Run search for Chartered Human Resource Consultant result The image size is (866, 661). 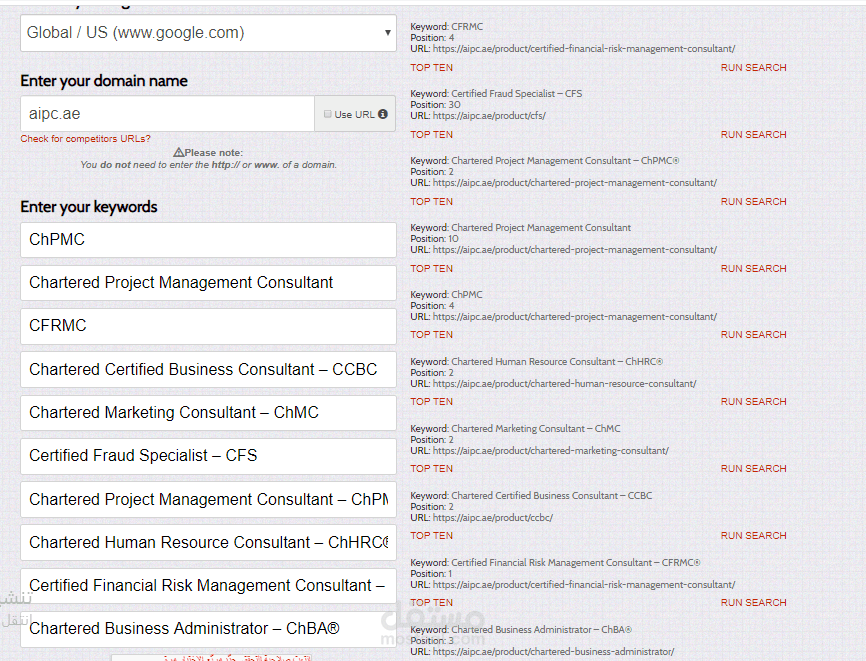click(753, 401)
